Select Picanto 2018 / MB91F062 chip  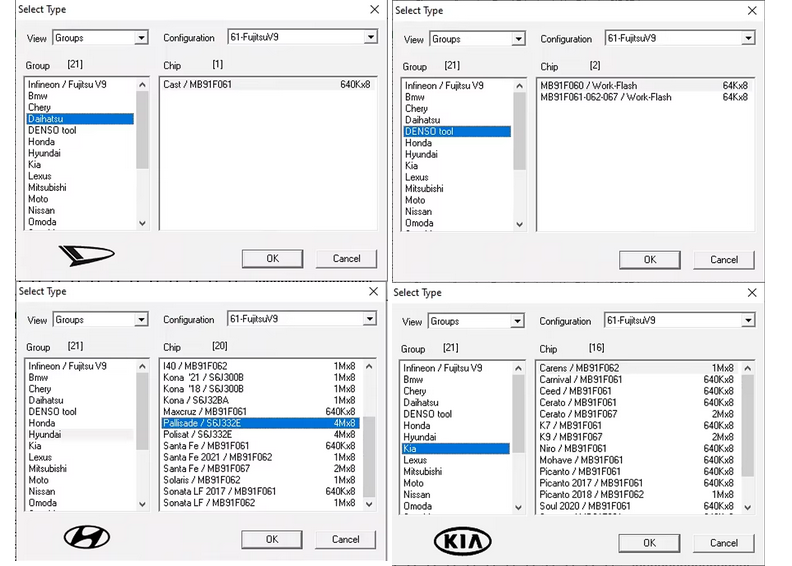pyautogui.click(x=592, y=494)
